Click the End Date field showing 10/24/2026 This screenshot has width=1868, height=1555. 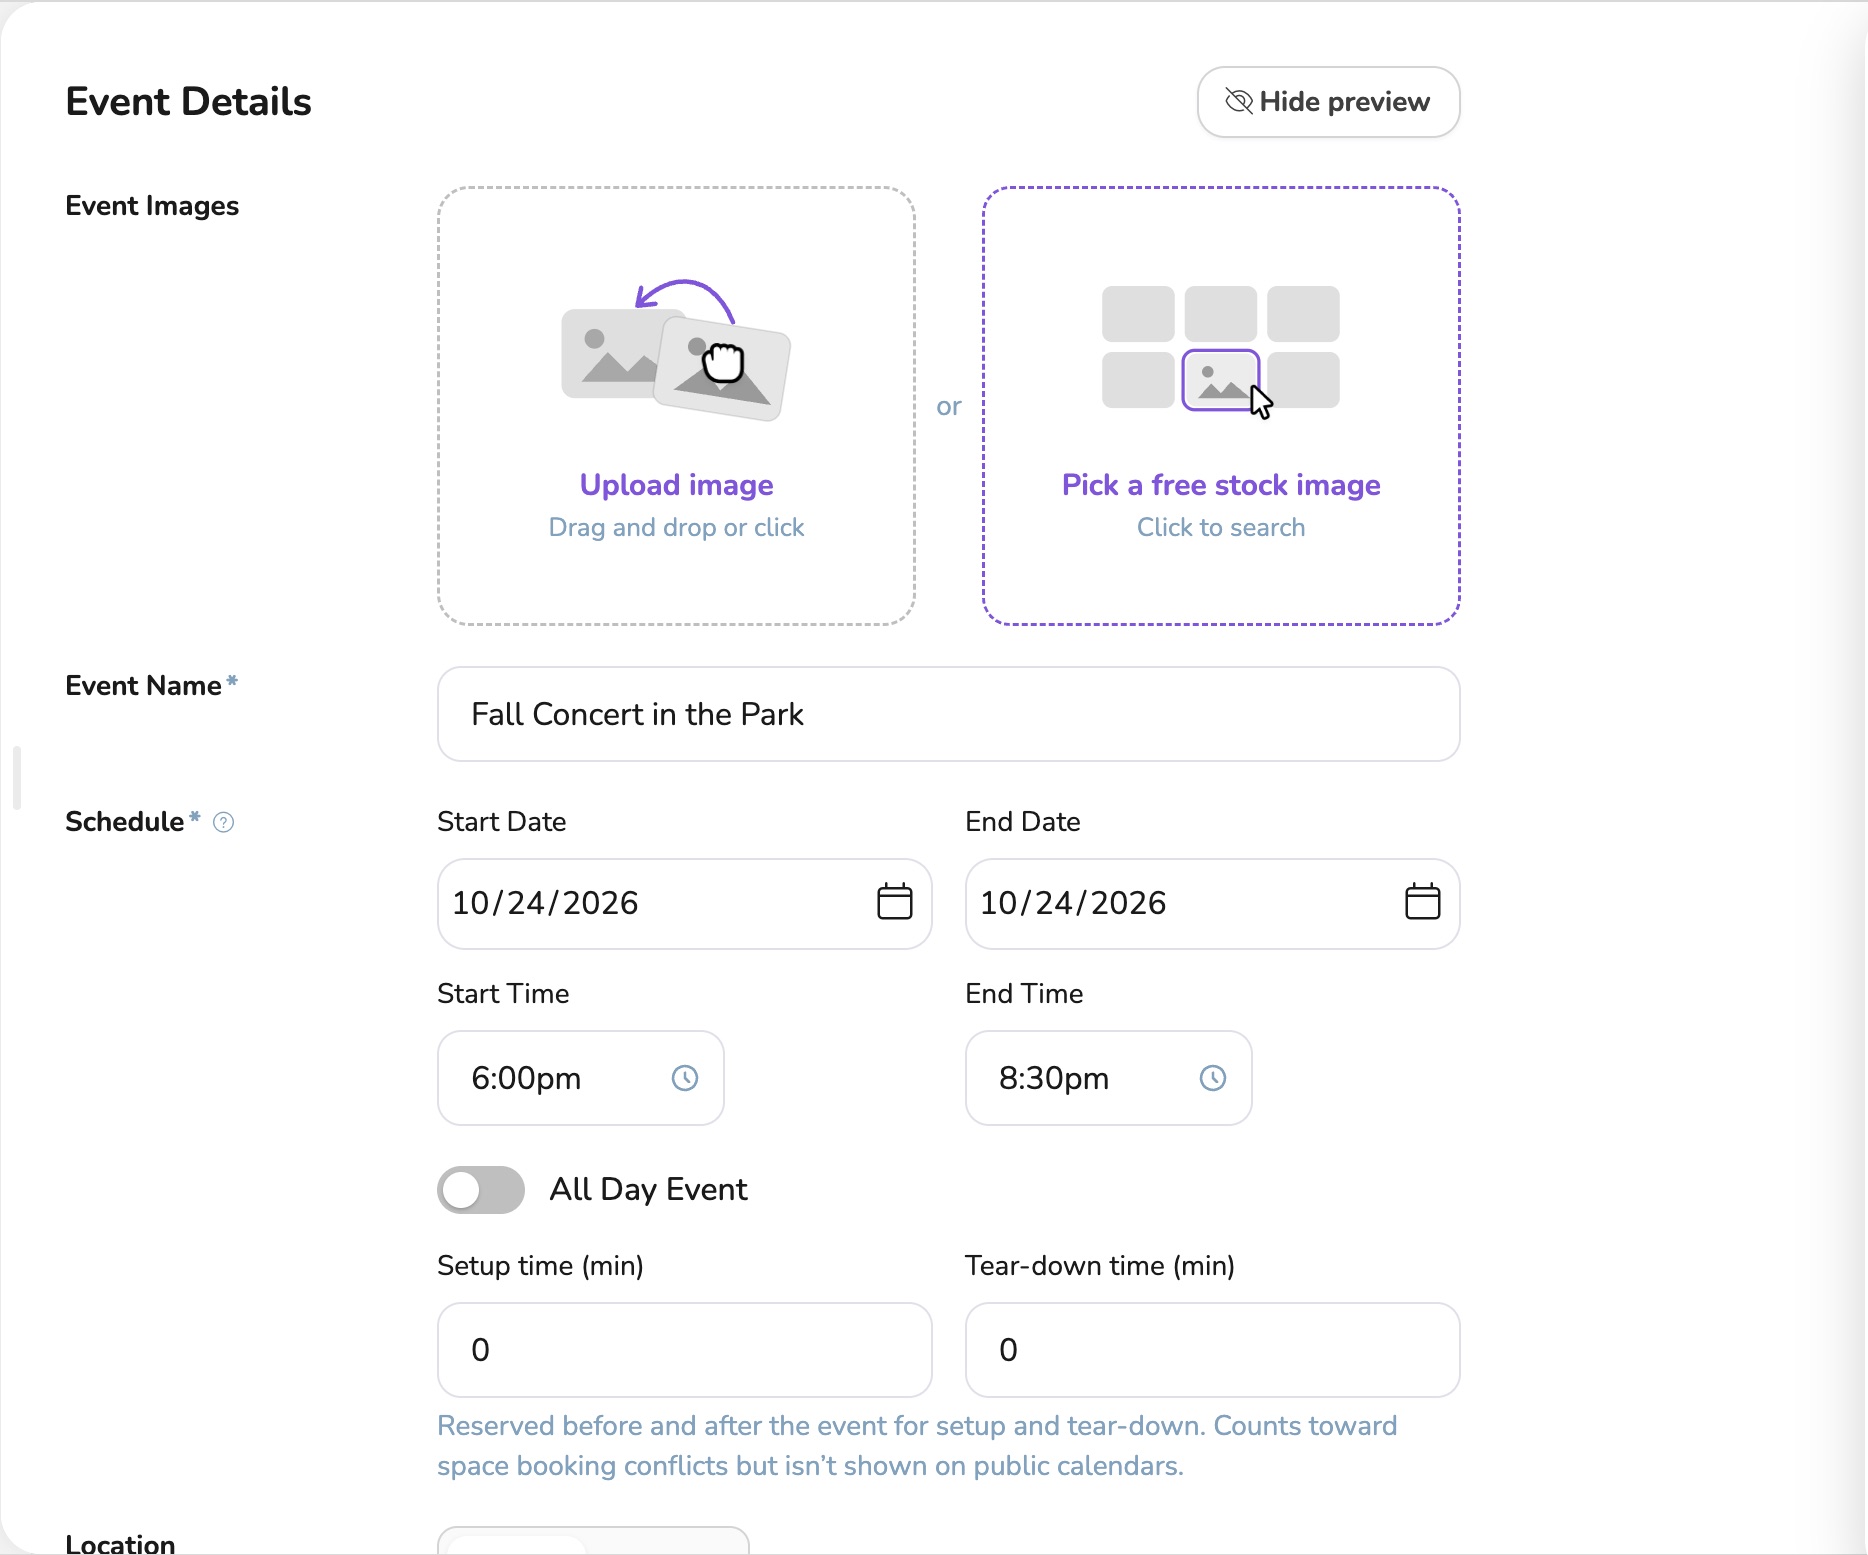click(x=1212, y=903)
